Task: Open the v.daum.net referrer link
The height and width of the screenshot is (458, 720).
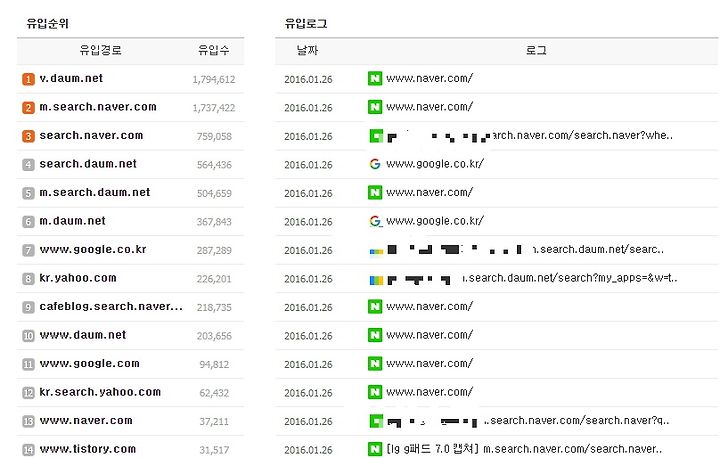Action: pos(71,79)
